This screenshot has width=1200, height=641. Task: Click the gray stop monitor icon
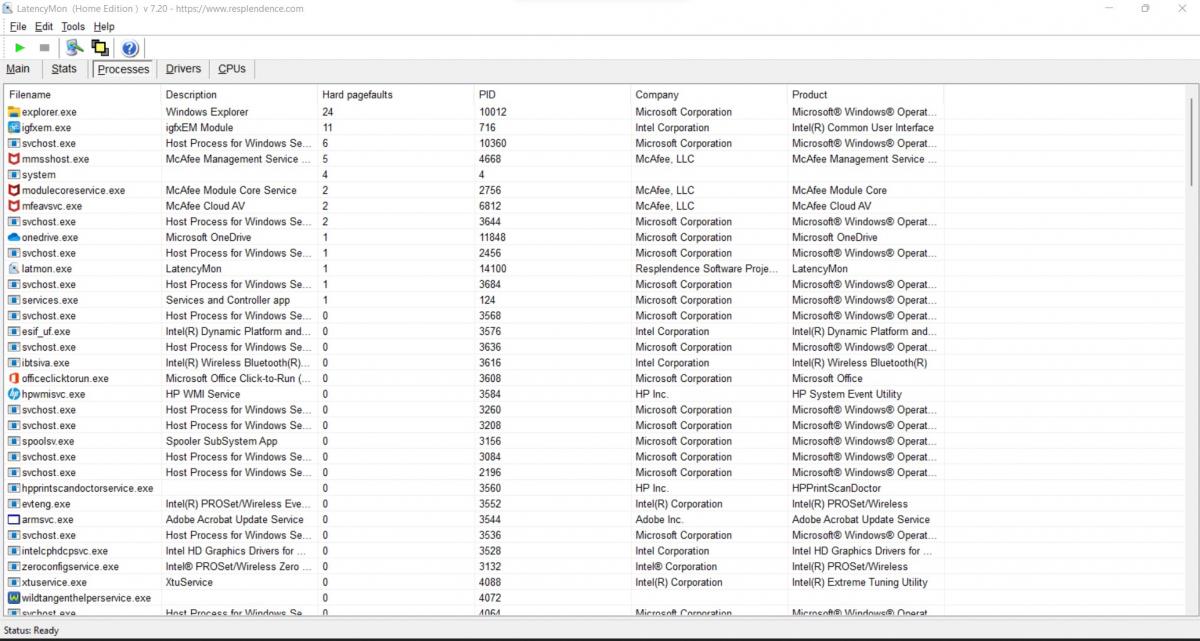click(x=44, y=47)
